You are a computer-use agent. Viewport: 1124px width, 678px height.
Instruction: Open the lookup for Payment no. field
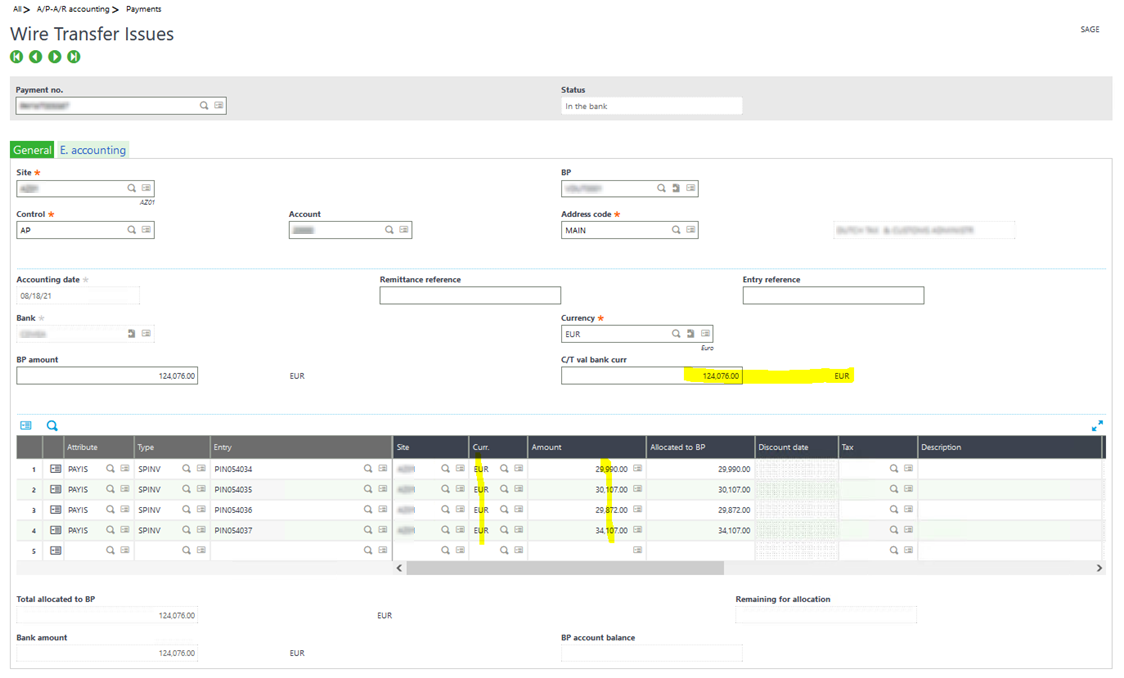coord(203,105)
